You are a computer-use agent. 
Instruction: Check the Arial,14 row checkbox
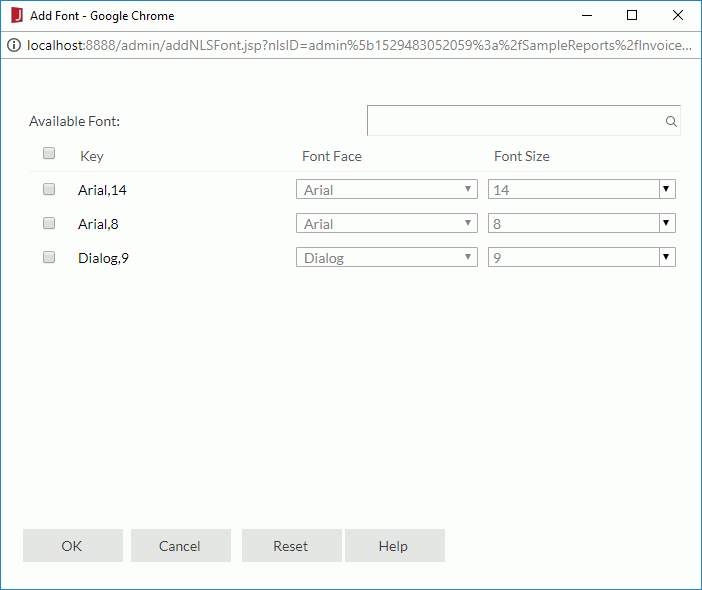coord(49,189)
